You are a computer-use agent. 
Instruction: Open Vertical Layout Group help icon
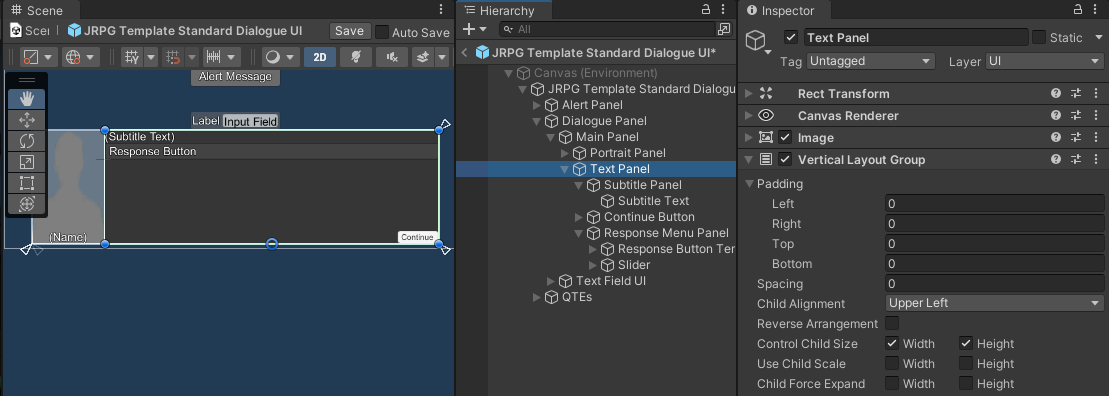1056,160
